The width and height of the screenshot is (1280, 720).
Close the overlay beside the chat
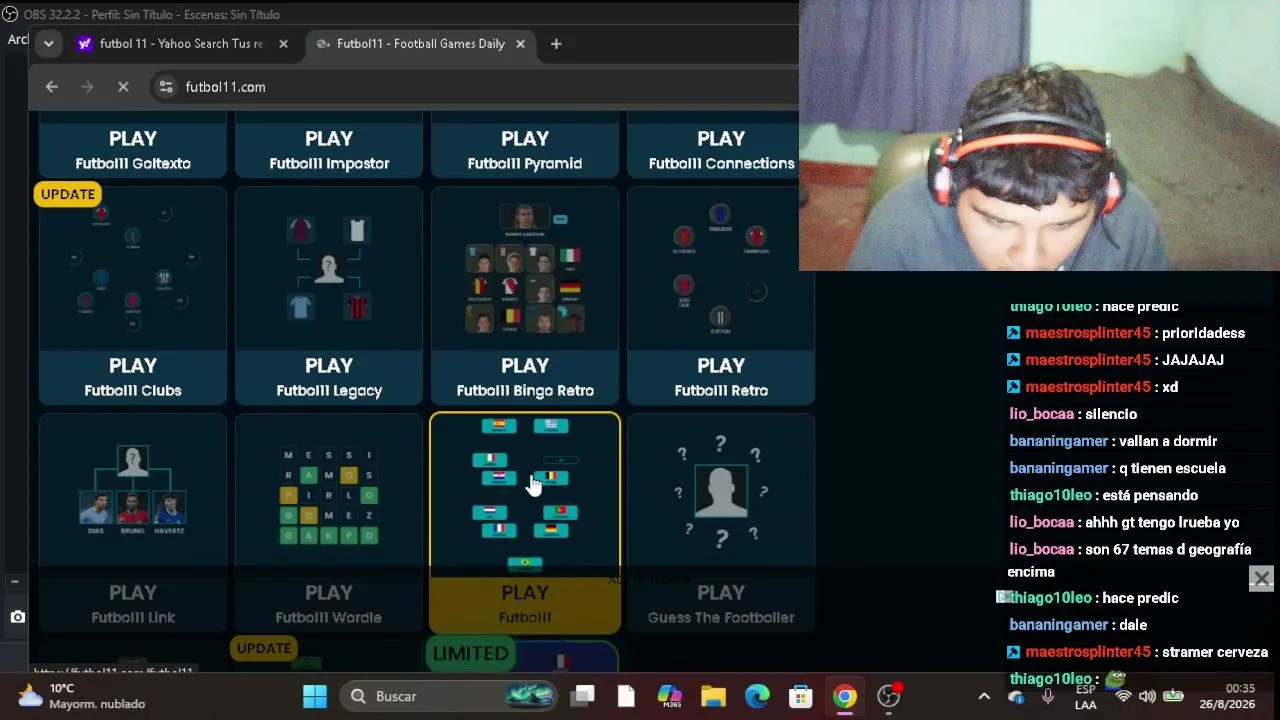[1261, 578]
